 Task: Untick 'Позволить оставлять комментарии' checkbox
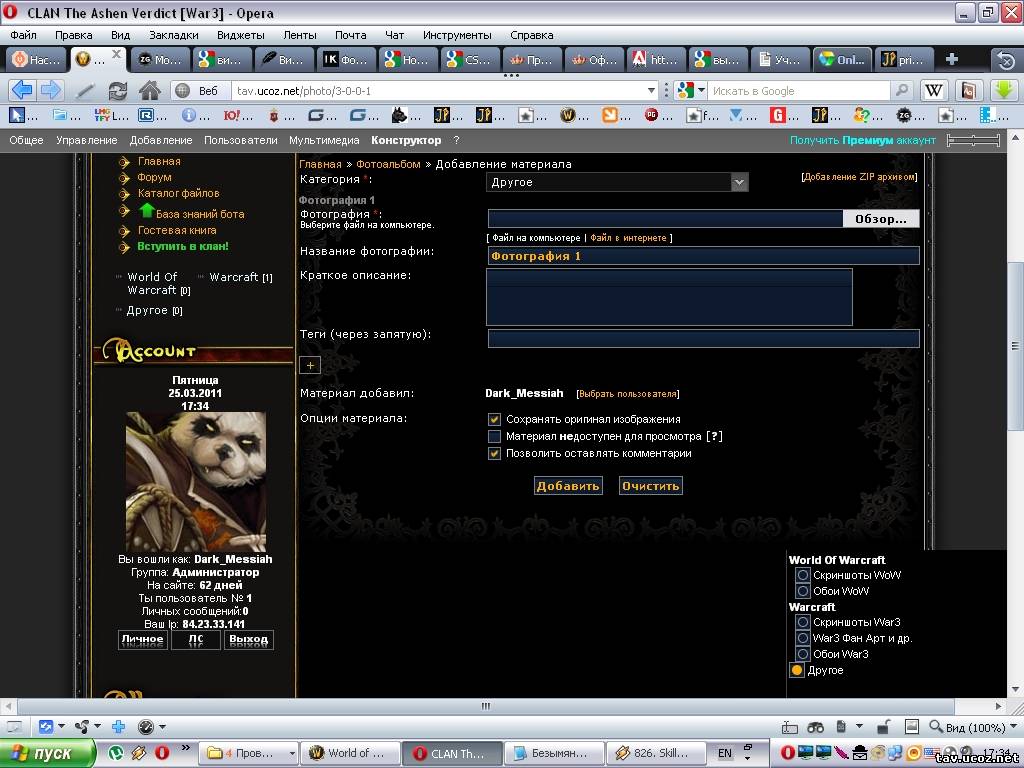[494, 454]
